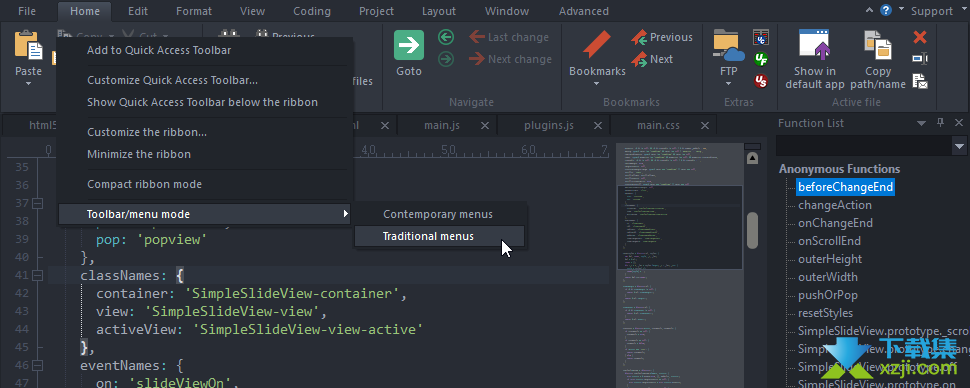Choose Customize the ribbon...
This screenshot has width=970, height=388.
[205, 132]
